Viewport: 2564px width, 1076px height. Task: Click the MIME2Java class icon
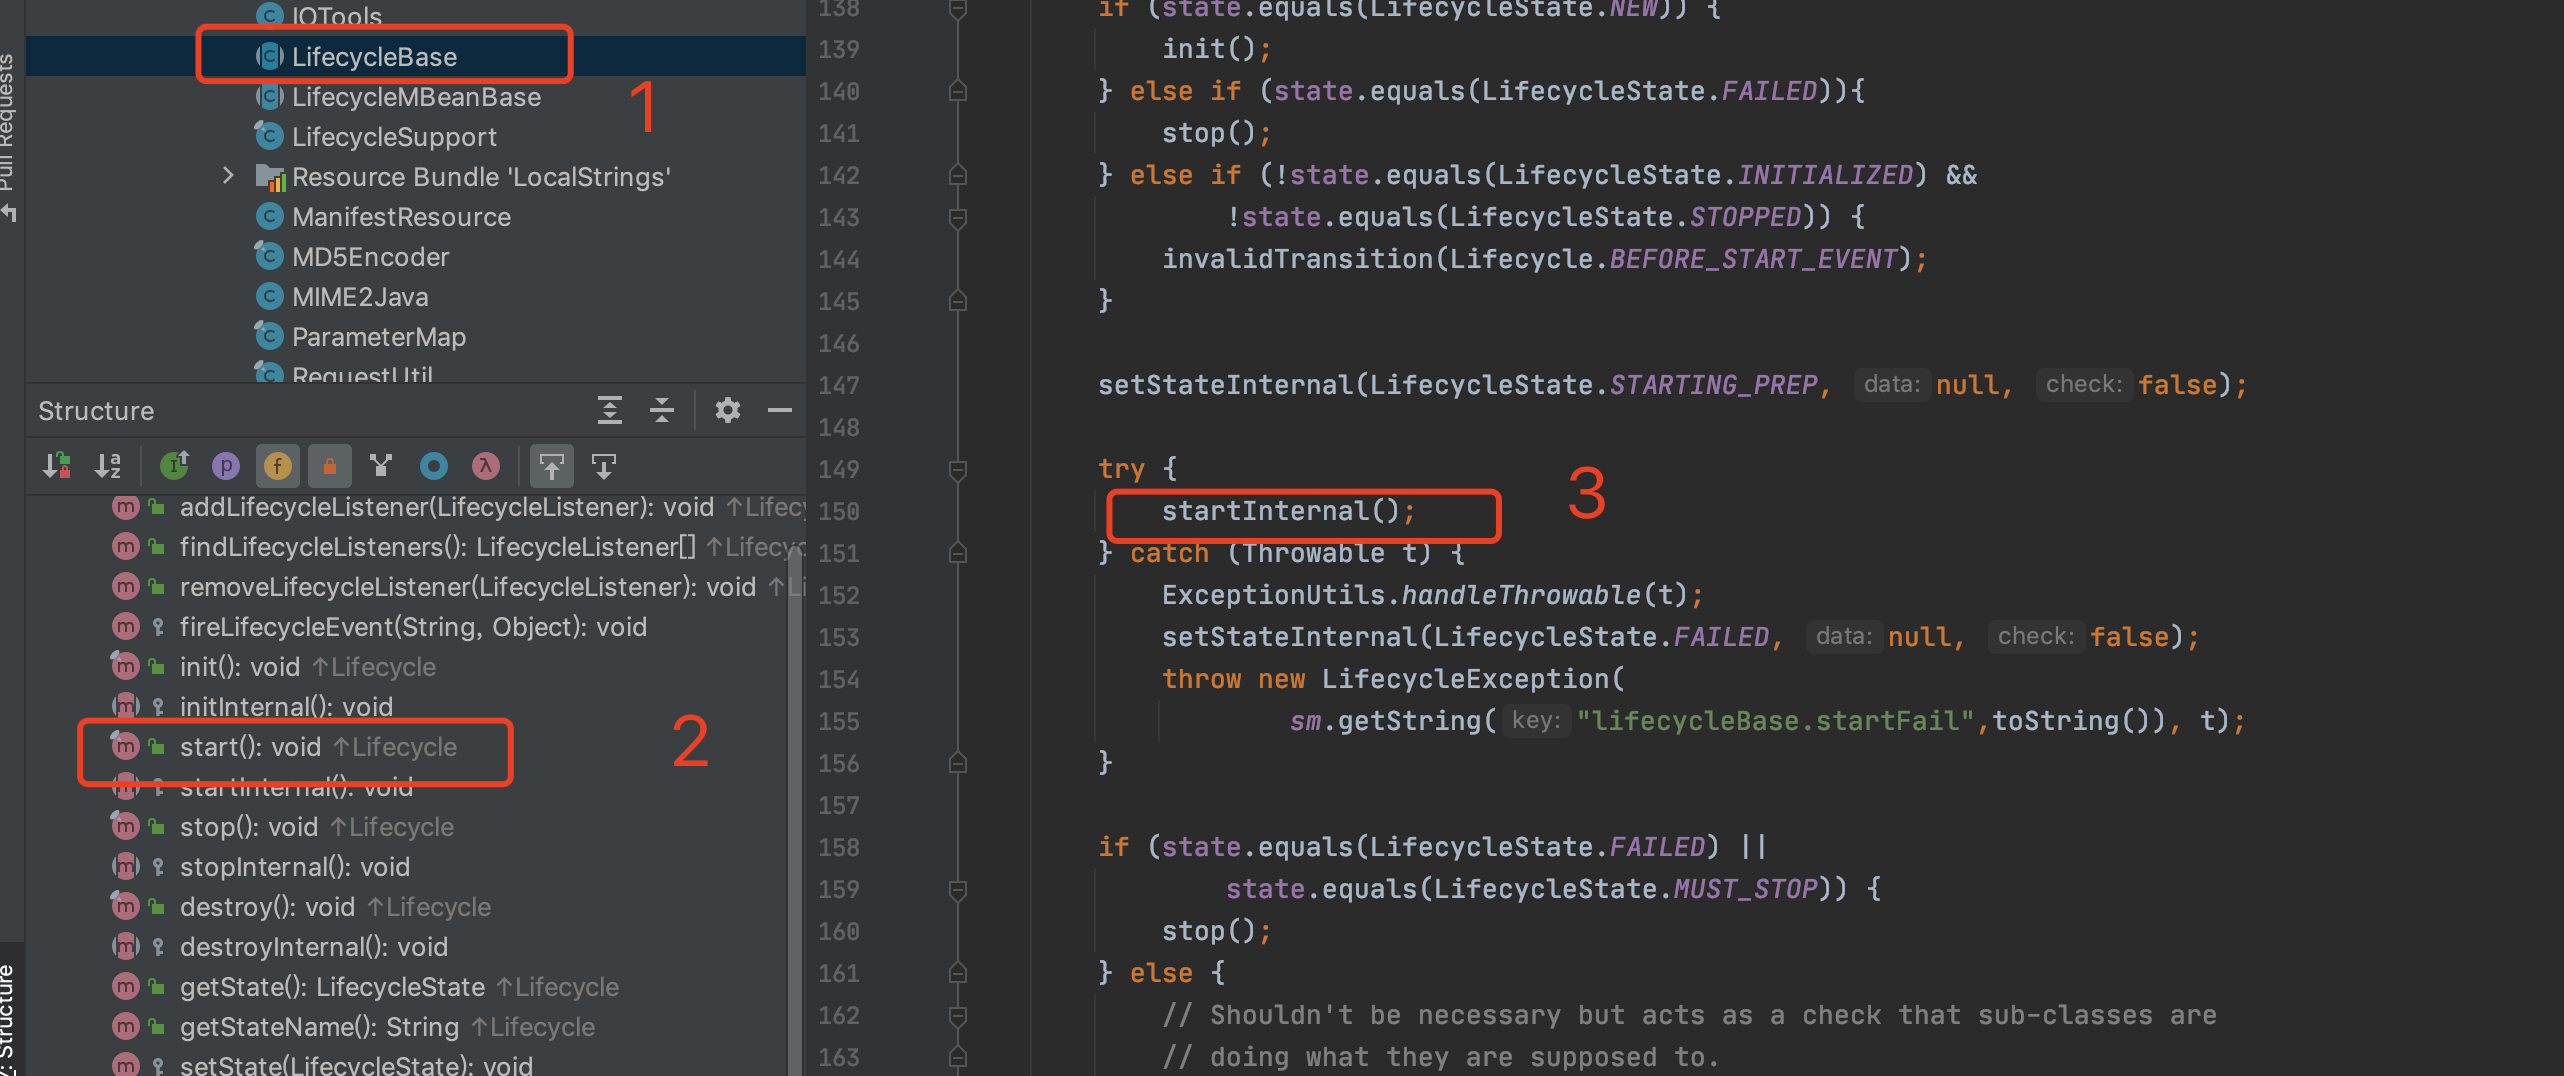coord(269,296)
